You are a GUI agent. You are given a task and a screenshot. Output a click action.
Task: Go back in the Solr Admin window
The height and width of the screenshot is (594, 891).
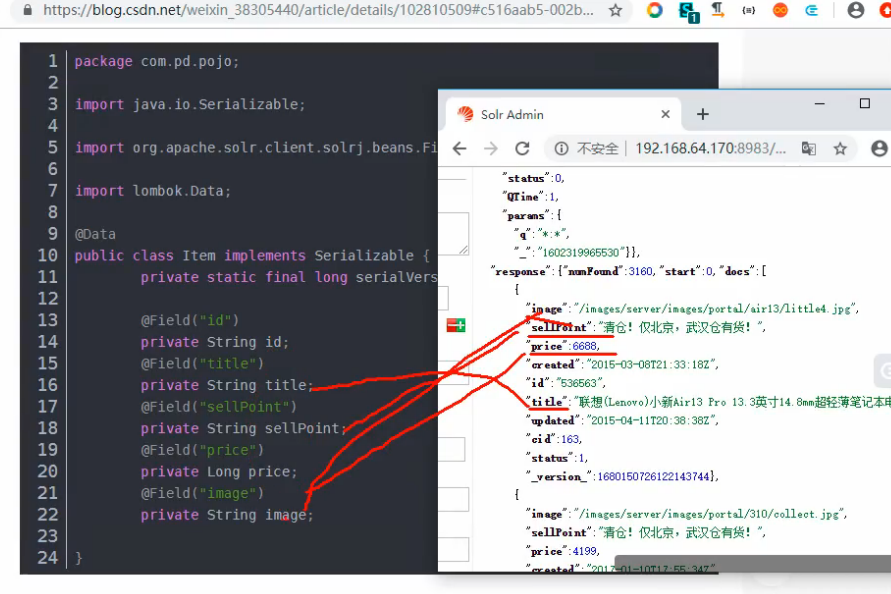460,149
